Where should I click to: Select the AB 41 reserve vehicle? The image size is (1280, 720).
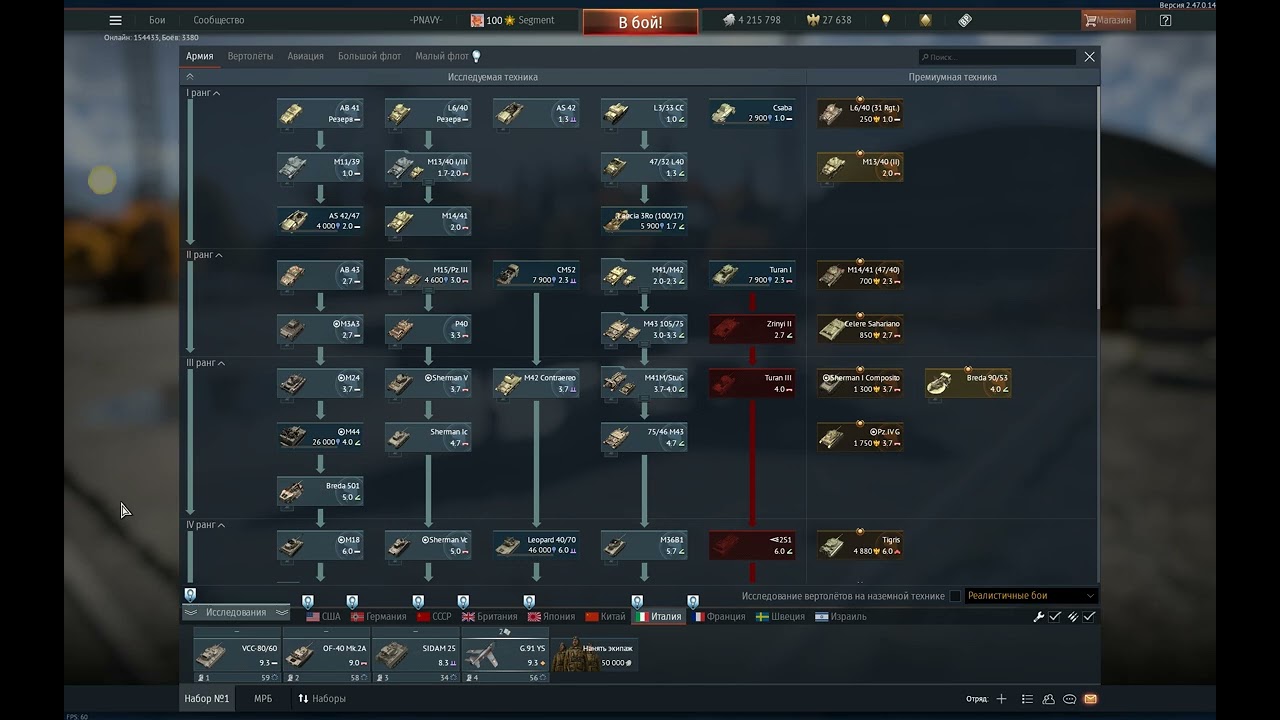[x=320, y=114]
